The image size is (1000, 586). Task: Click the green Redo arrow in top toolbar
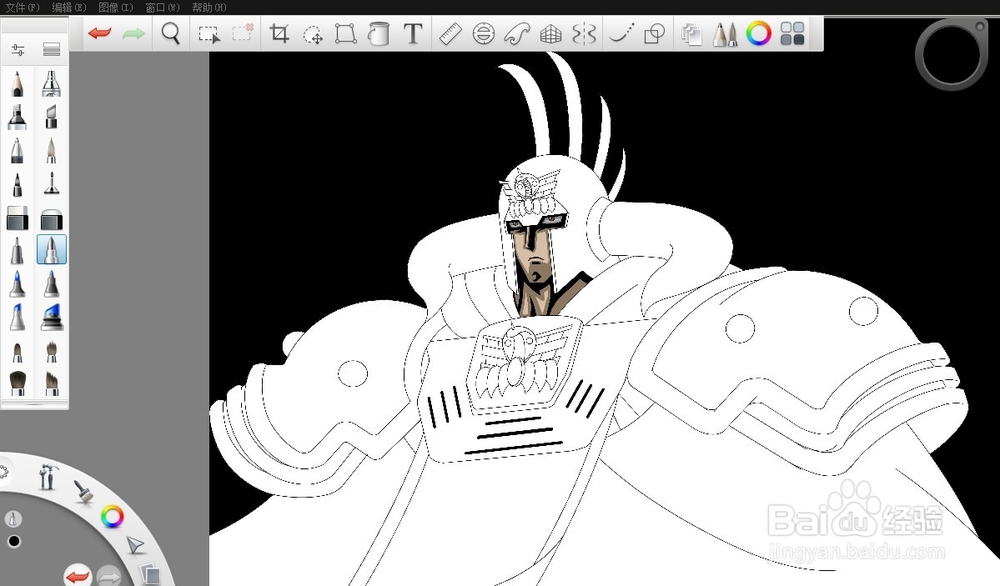coord(133,33)
